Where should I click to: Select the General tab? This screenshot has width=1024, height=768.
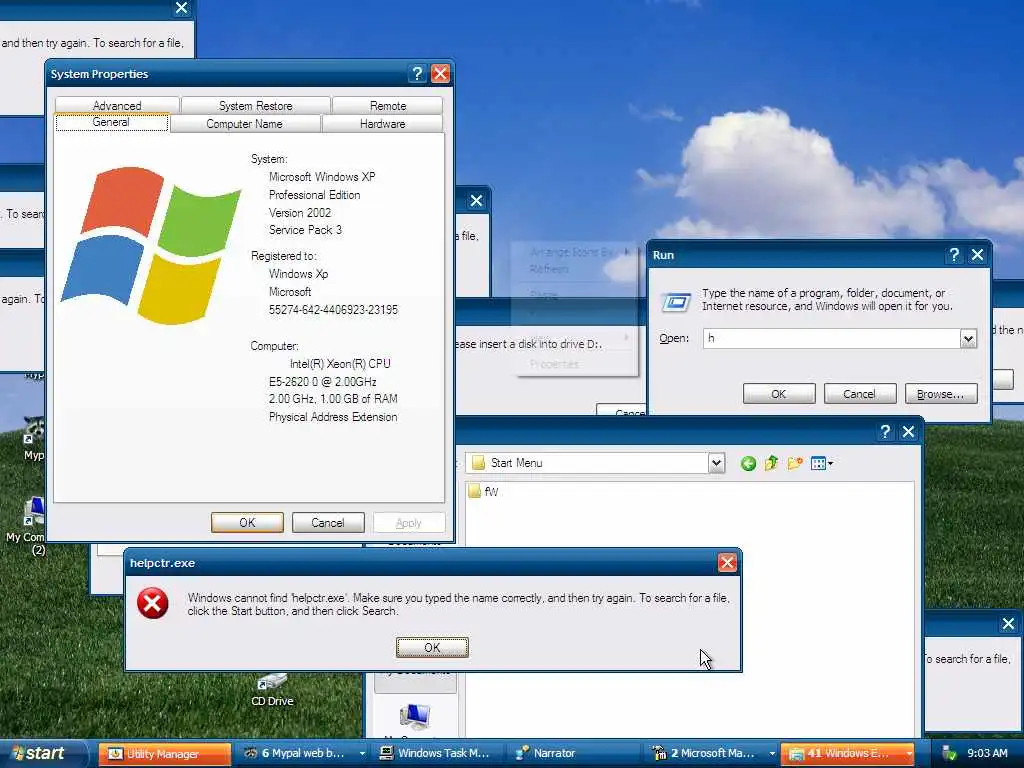tap(112, 122)
